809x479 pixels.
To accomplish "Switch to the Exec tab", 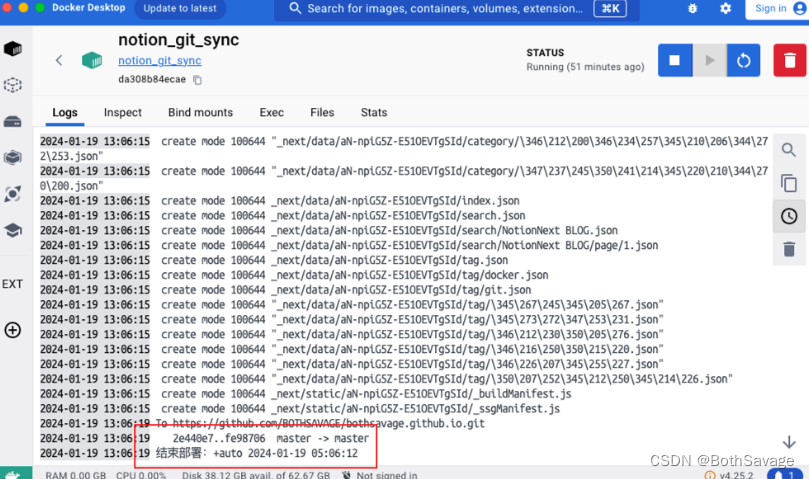I will point(271,113).
